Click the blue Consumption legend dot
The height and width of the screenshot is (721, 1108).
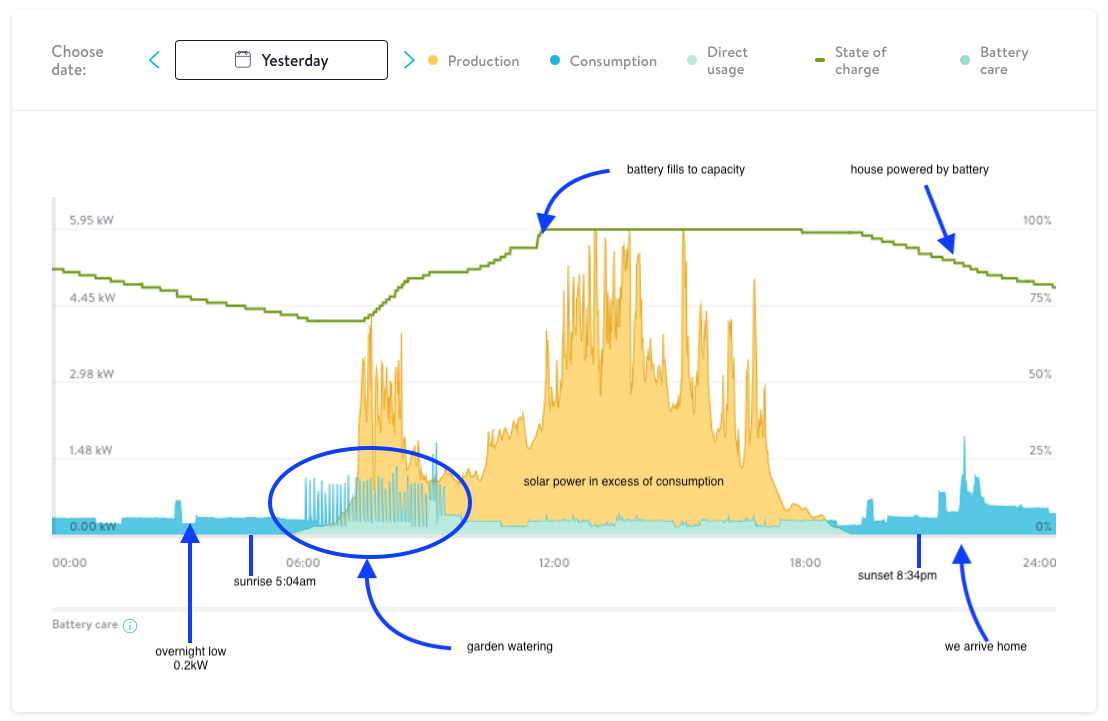(555, 61)
